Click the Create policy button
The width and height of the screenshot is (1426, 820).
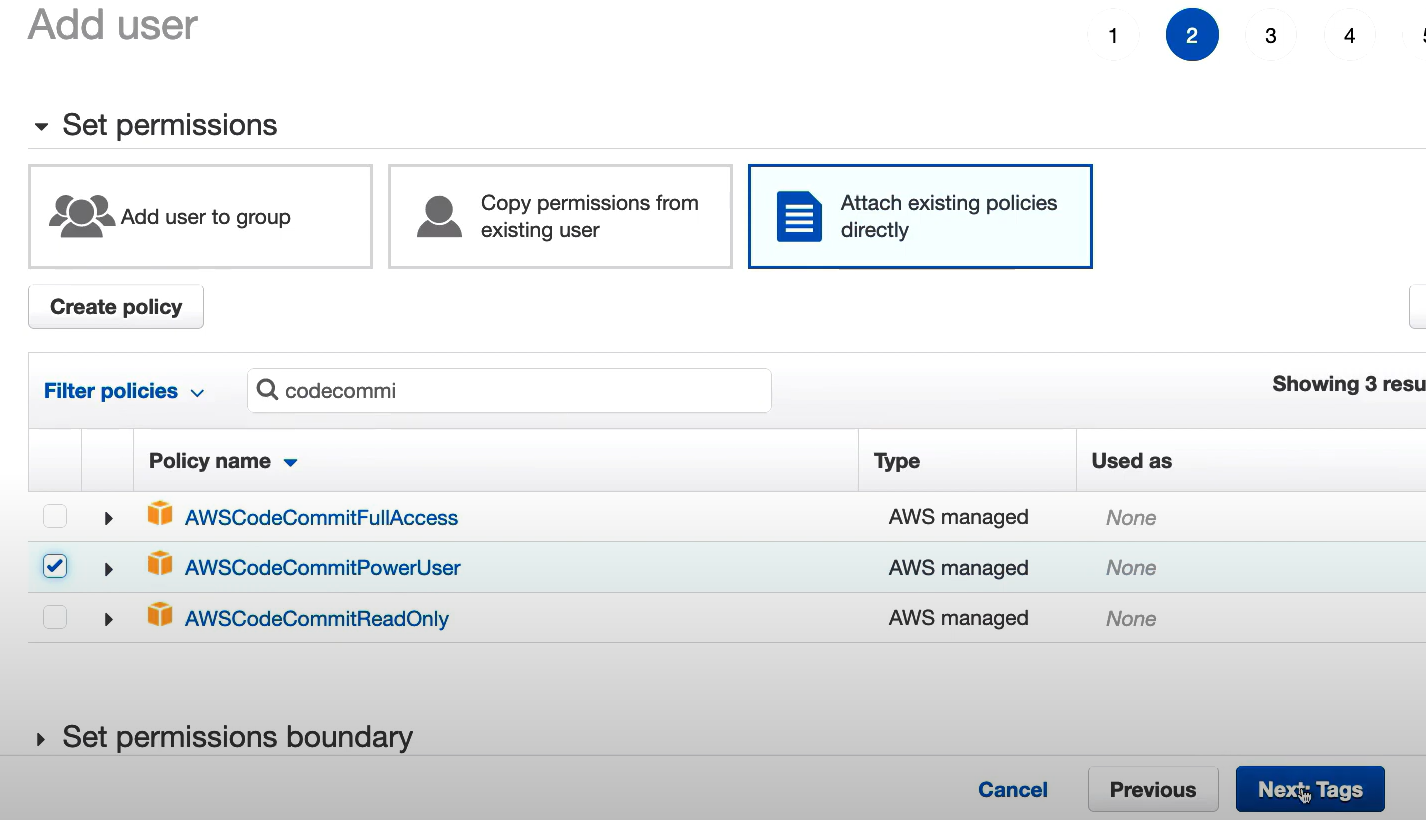point(116,307)
